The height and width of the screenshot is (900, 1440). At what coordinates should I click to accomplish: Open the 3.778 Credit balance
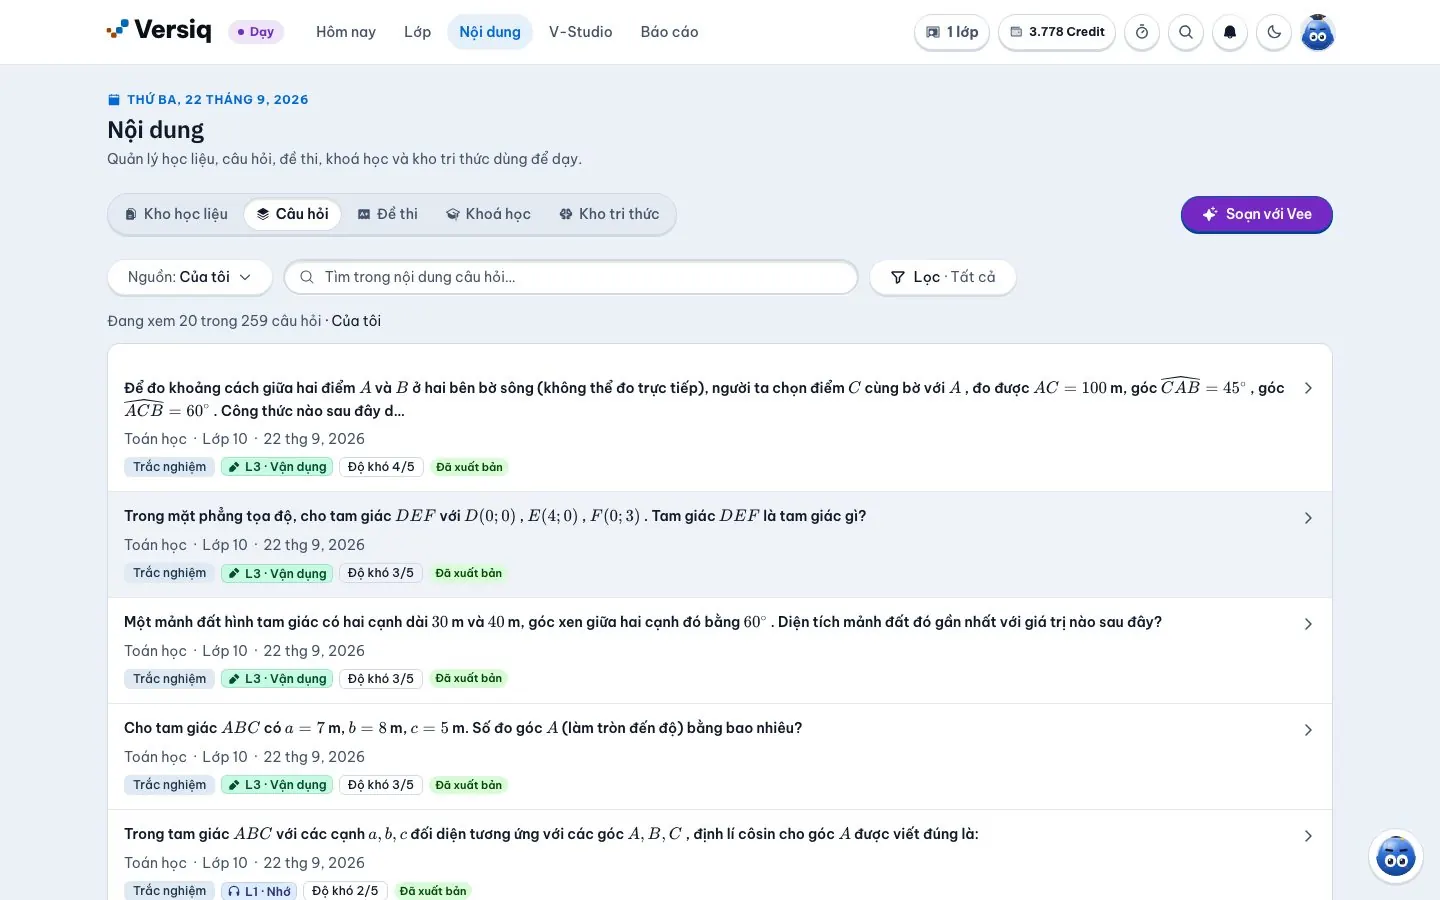click(x=1057, y=32)
